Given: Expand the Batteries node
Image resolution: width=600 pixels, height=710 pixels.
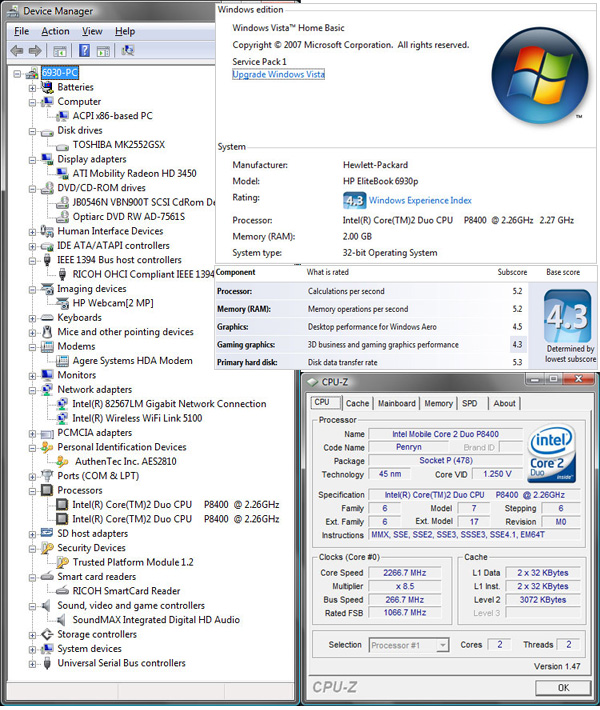Looking at the screenshot, I should point(32,88).
